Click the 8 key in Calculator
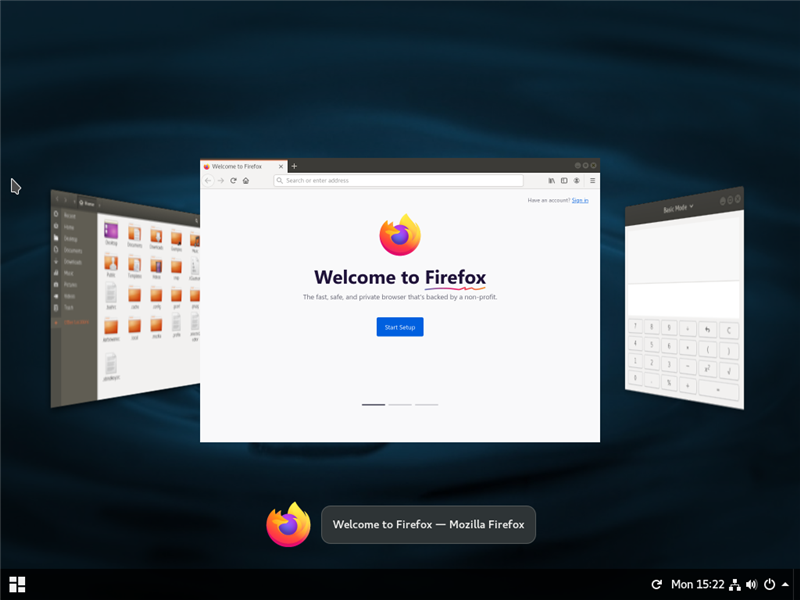 pyautogui.click(x=652, y=327)
